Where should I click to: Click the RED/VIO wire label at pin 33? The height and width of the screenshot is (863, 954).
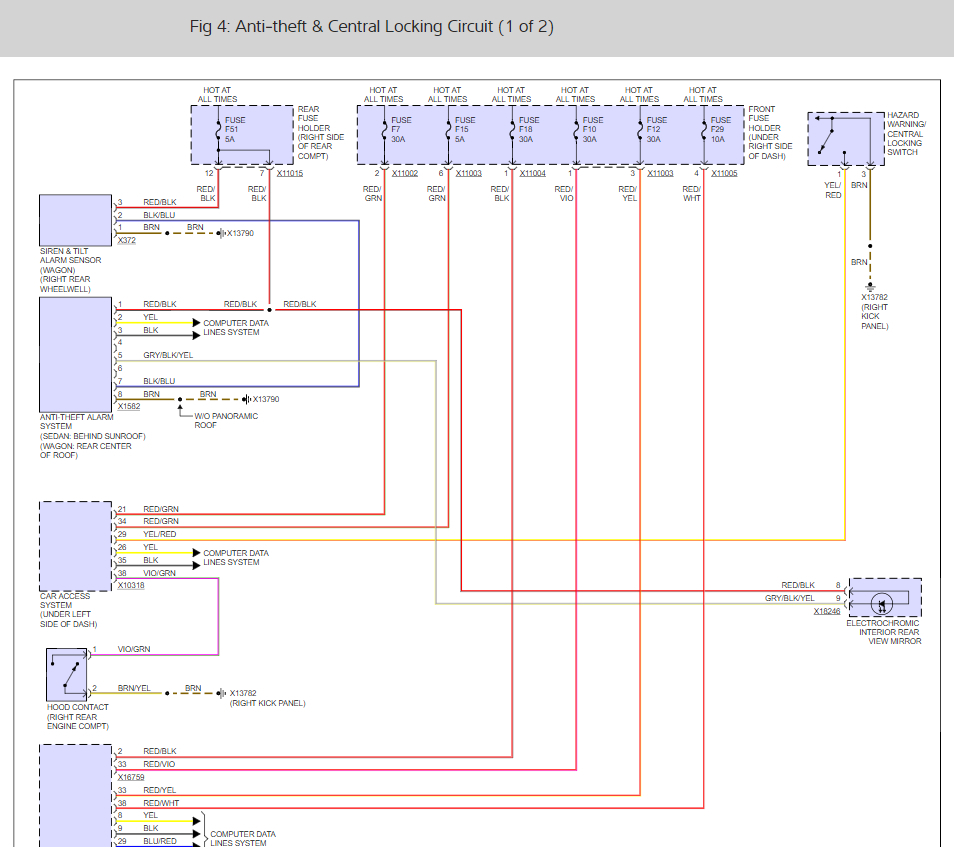(x=159, y=764)
